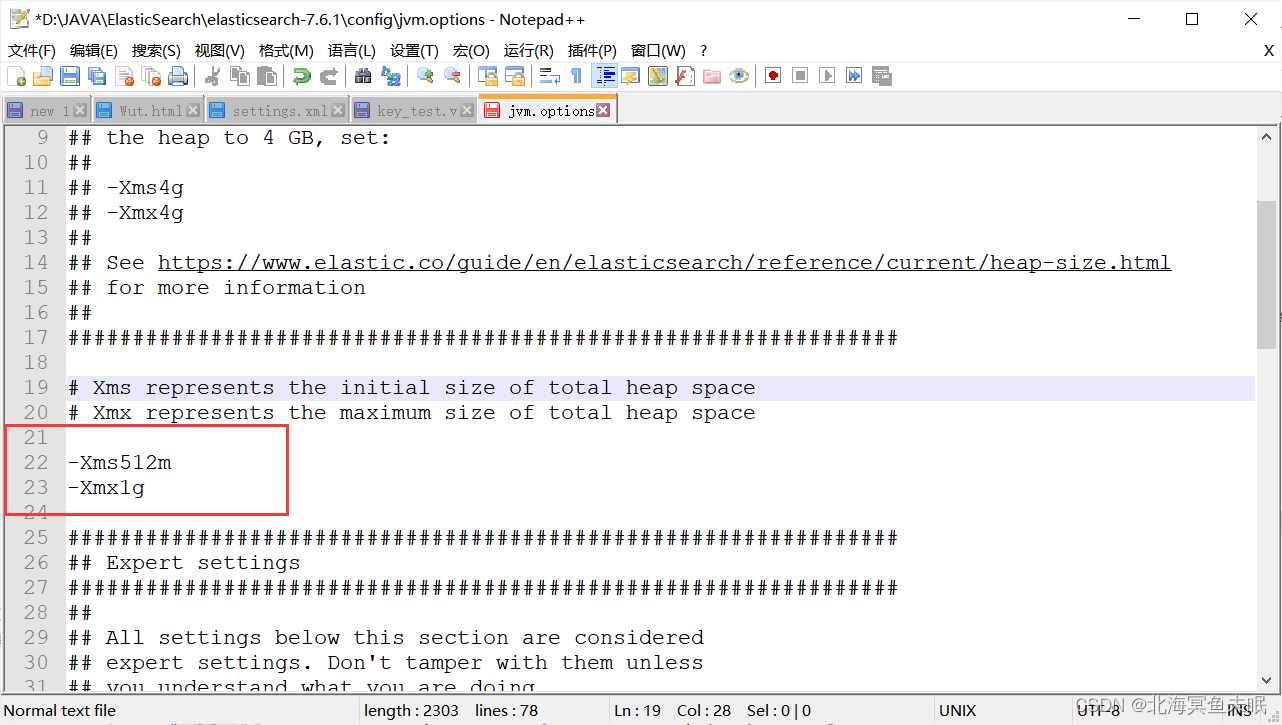Open the 宏(O) menu

471,50
